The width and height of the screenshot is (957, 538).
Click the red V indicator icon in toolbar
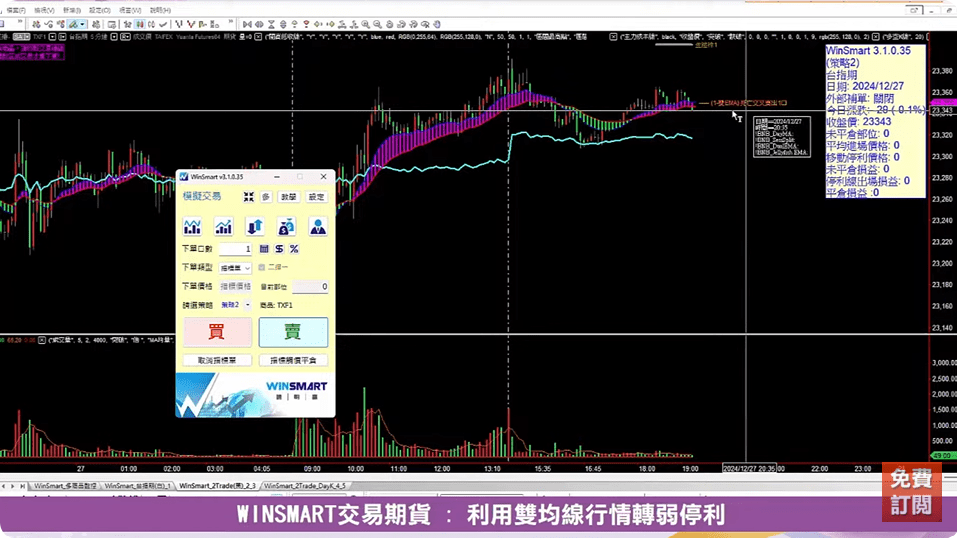tap(191, 24)
